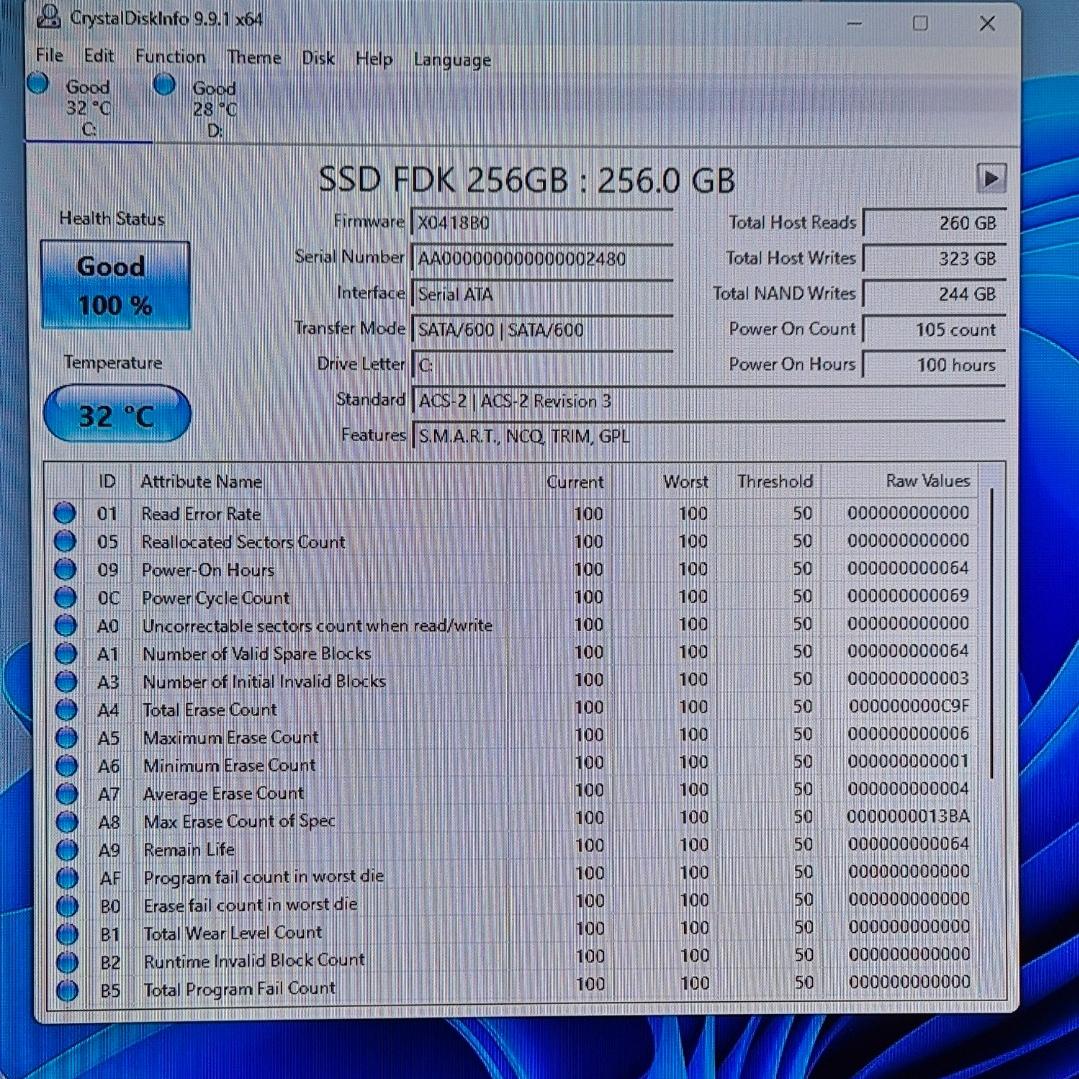Screen dimensions: 1079x1079
Task: Click Total NAND Writes value 244 GB
Action: (x=934, y=295)
